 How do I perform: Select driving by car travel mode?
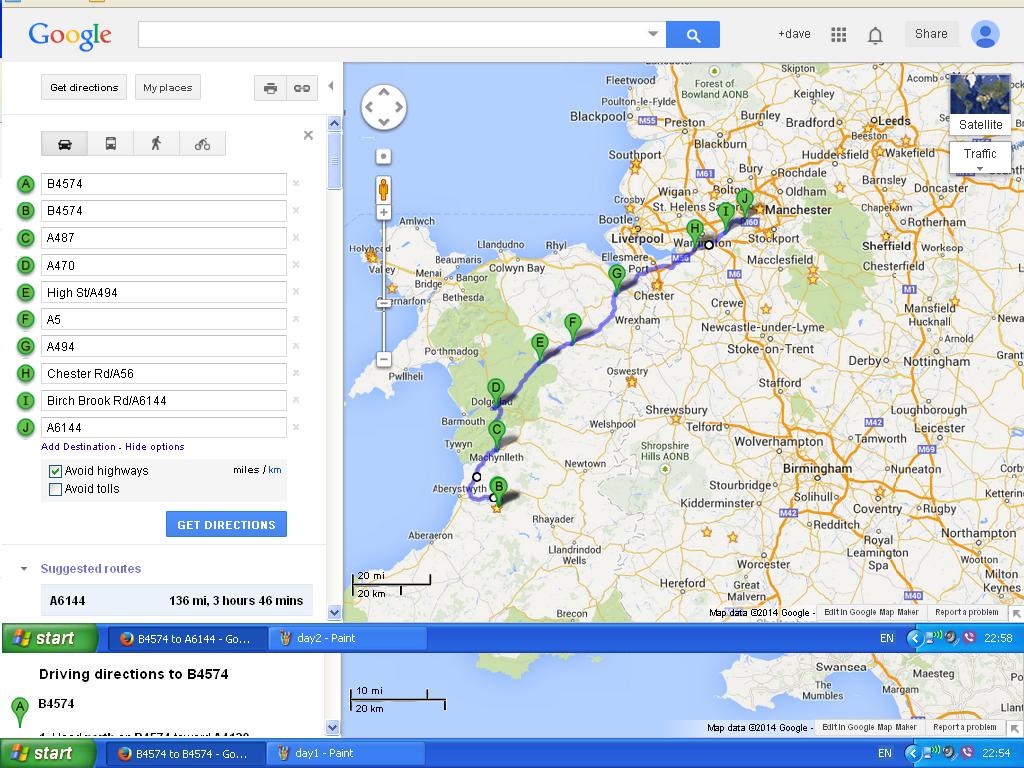pyautogui.click(x=65, y=144)
